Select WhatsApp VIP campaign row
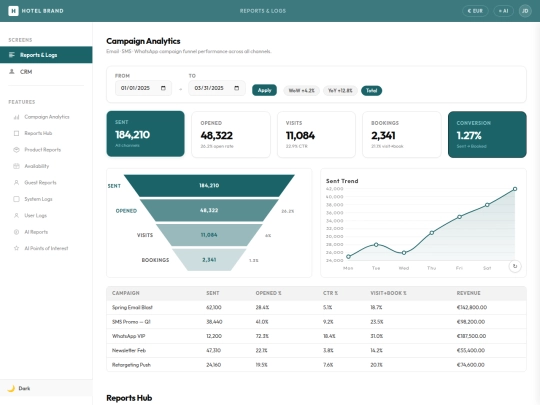The width and height of the screenshot is (540, 405). (x=316, y=336)
